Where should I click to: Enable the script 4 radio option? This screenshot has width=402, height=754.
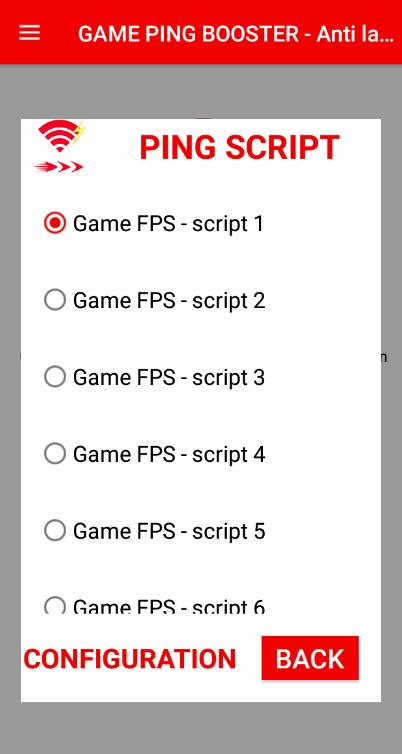coord(55,453)
